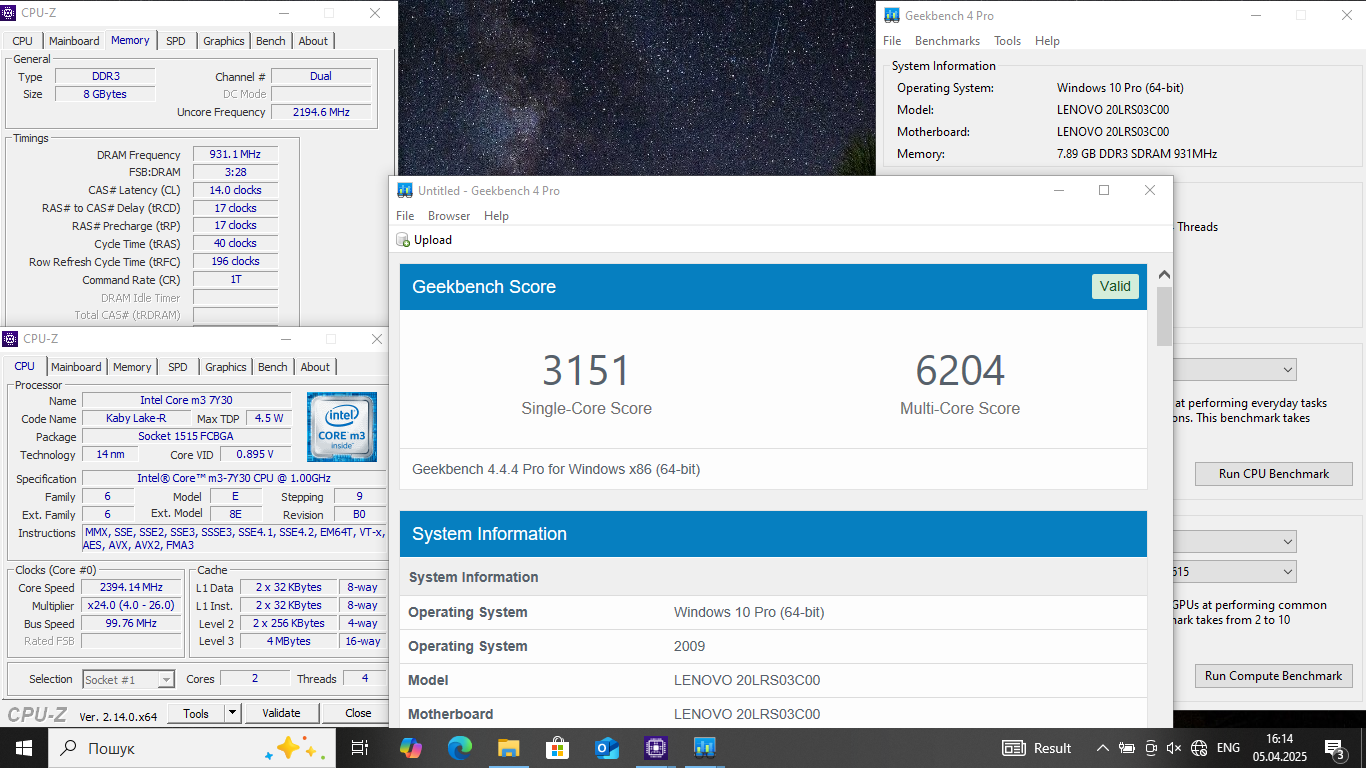1366x768 pixels.
Task: Open the Result news widget in the taskbar
Action: pyautogui.click(x=1037, y=748)
